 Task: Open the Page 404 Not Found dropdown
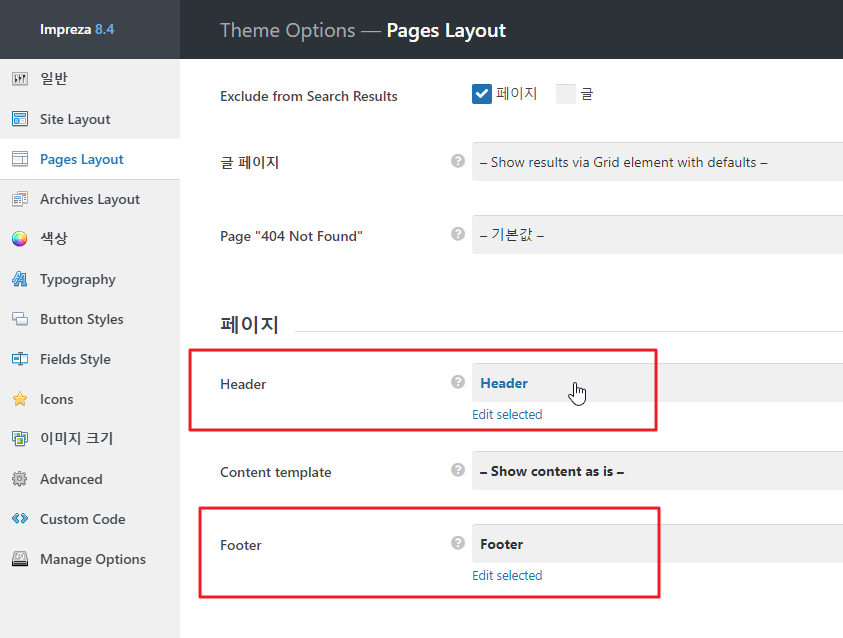click(x=657, y=235)
